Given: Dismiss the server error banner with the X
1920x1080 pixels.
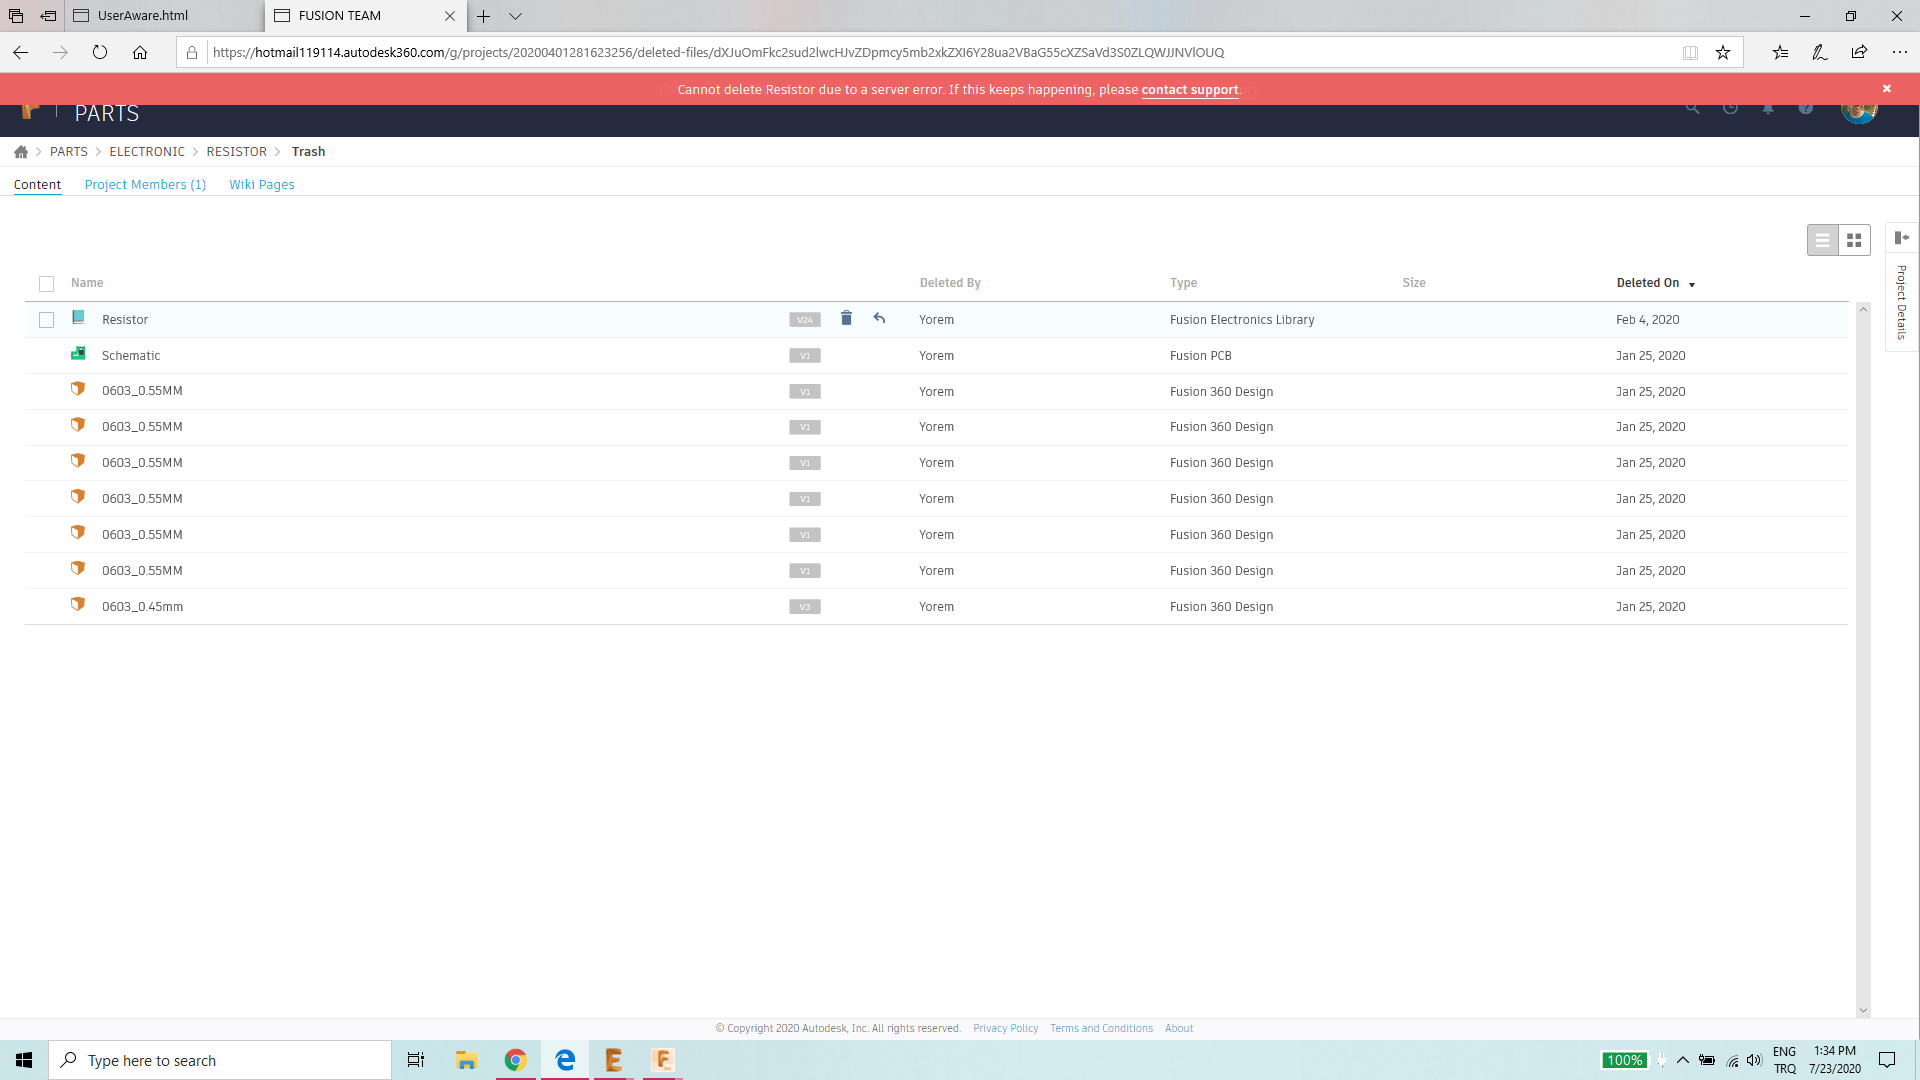Looking at the screenshot, I should coord(1886,88).
